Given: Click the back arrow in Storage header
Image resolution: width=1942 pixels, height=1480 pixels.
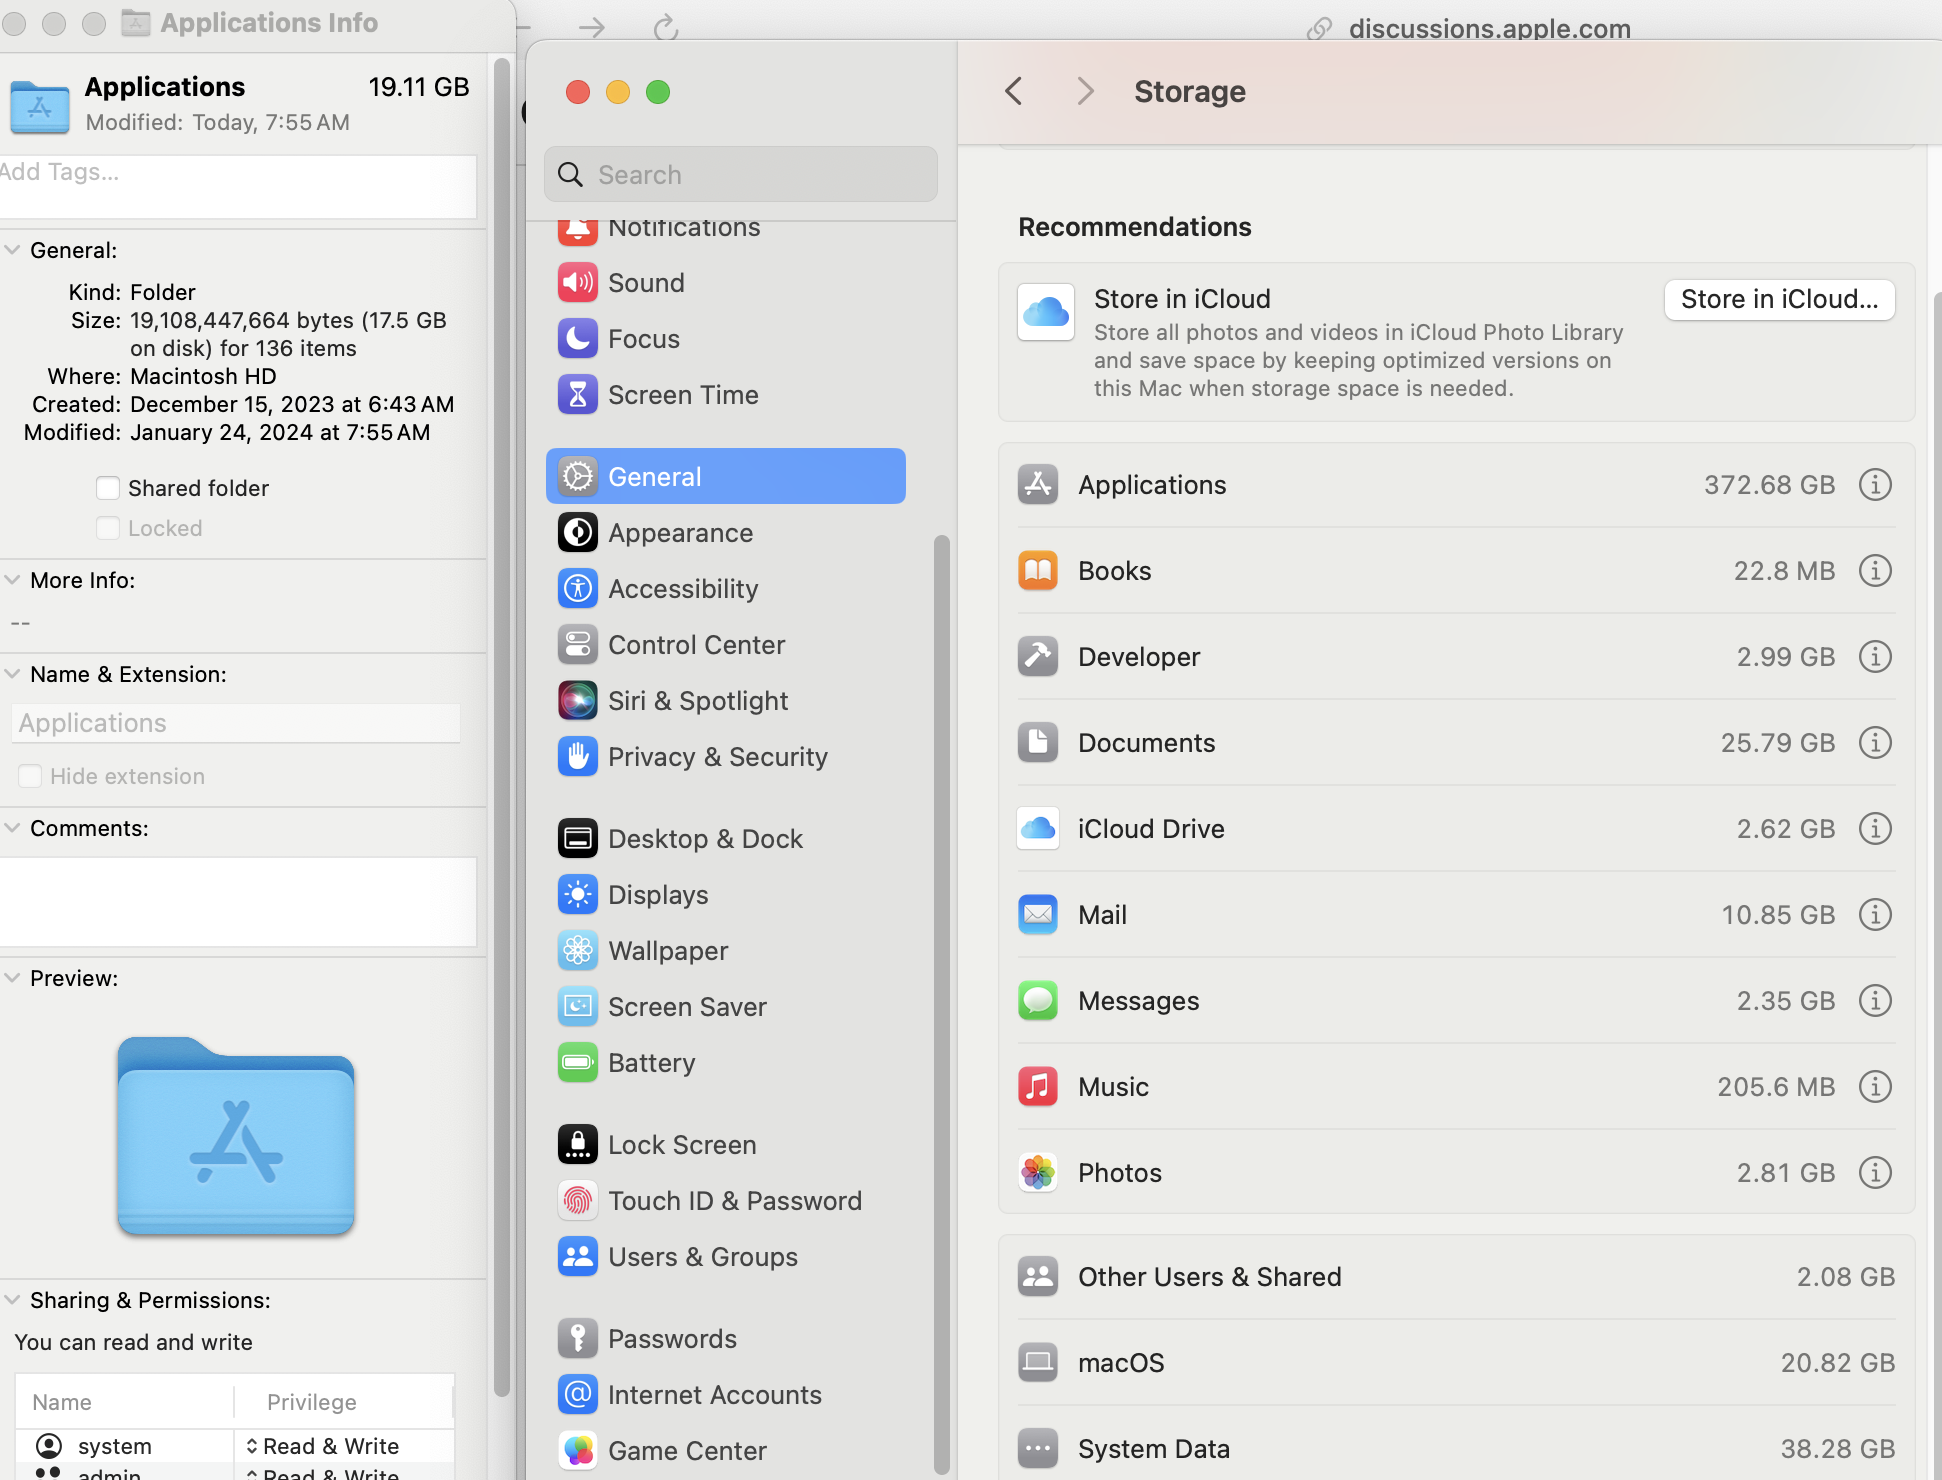Looking at the screenshot, I should (x=1014, y=92).
